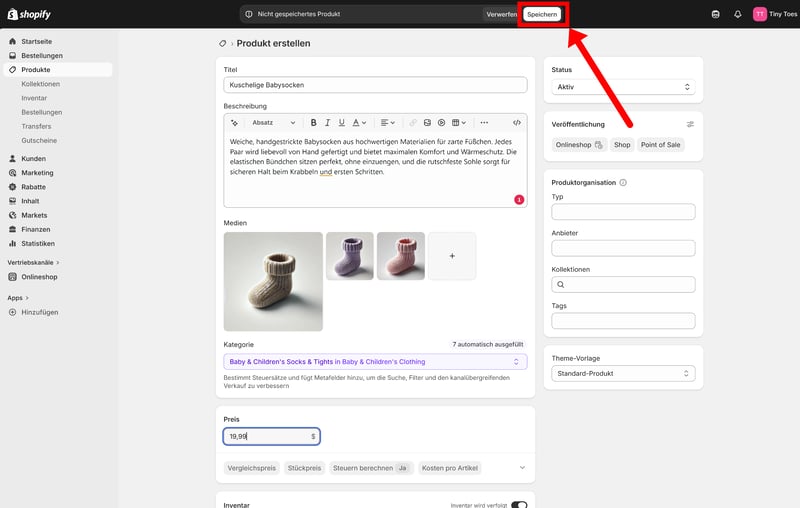The image size is (800, 508).
Task: Open HTML code view of description
Action: 516,122
